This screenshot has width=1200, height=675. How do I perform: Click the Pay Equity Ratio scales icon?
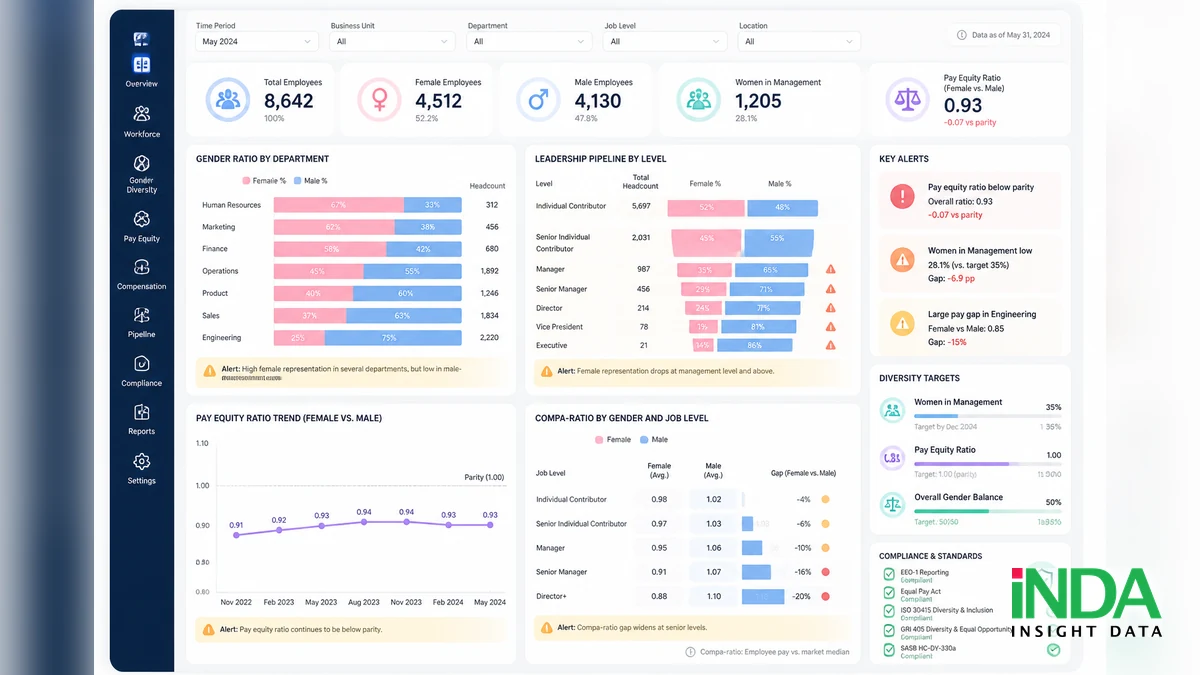908,100
